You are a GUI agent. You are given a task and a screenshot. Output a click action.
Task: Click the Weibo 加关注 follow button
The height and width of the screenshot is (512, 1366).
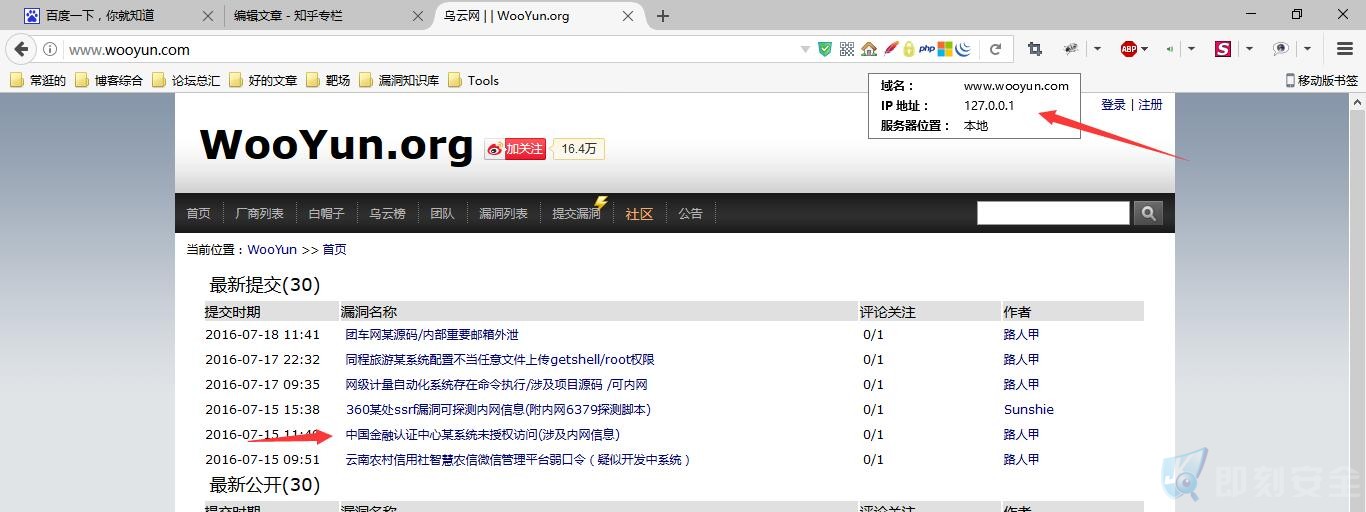pyautogui.click(x=515, y=149)
